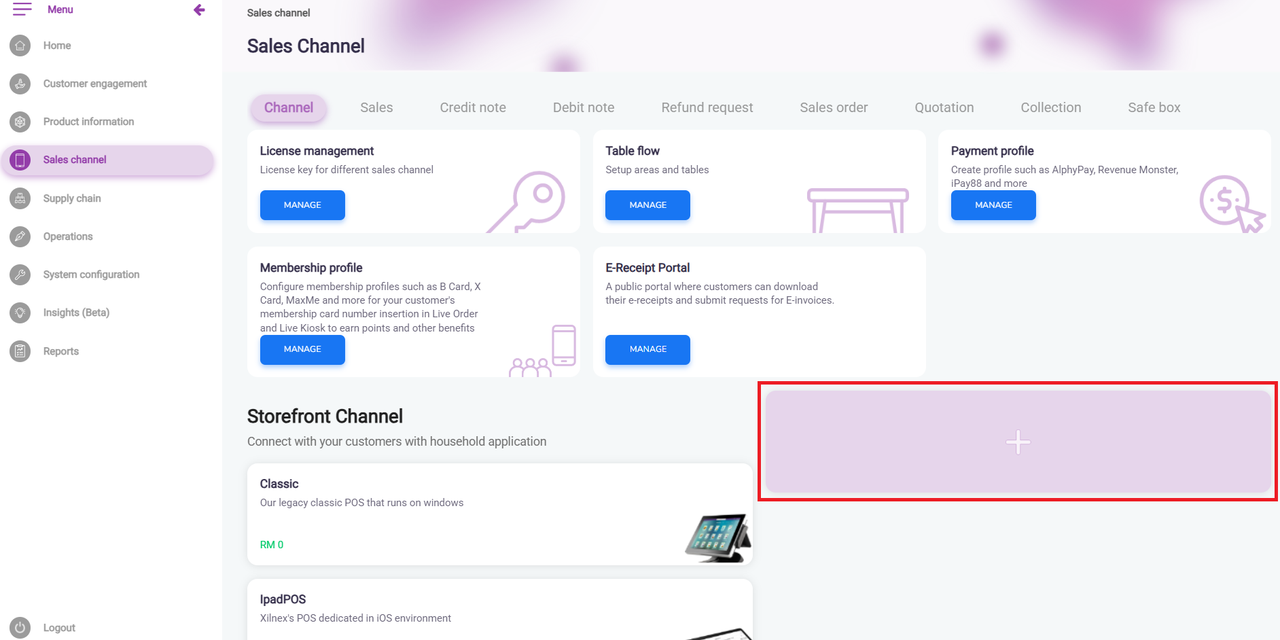Switch to the Refund request tab
The height and width of the screenshot is (640, 1280).
(x=707, y=108)
